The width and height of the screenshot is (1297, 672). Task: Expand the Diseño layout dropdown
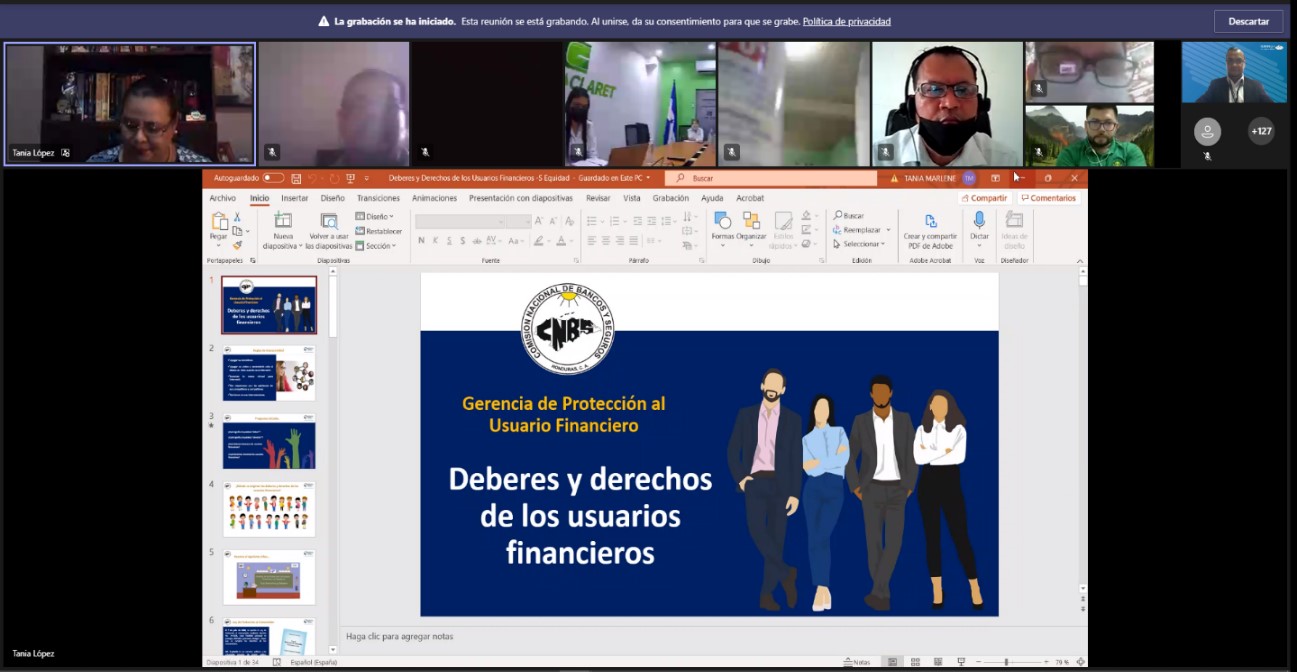(x=376, y=216)
